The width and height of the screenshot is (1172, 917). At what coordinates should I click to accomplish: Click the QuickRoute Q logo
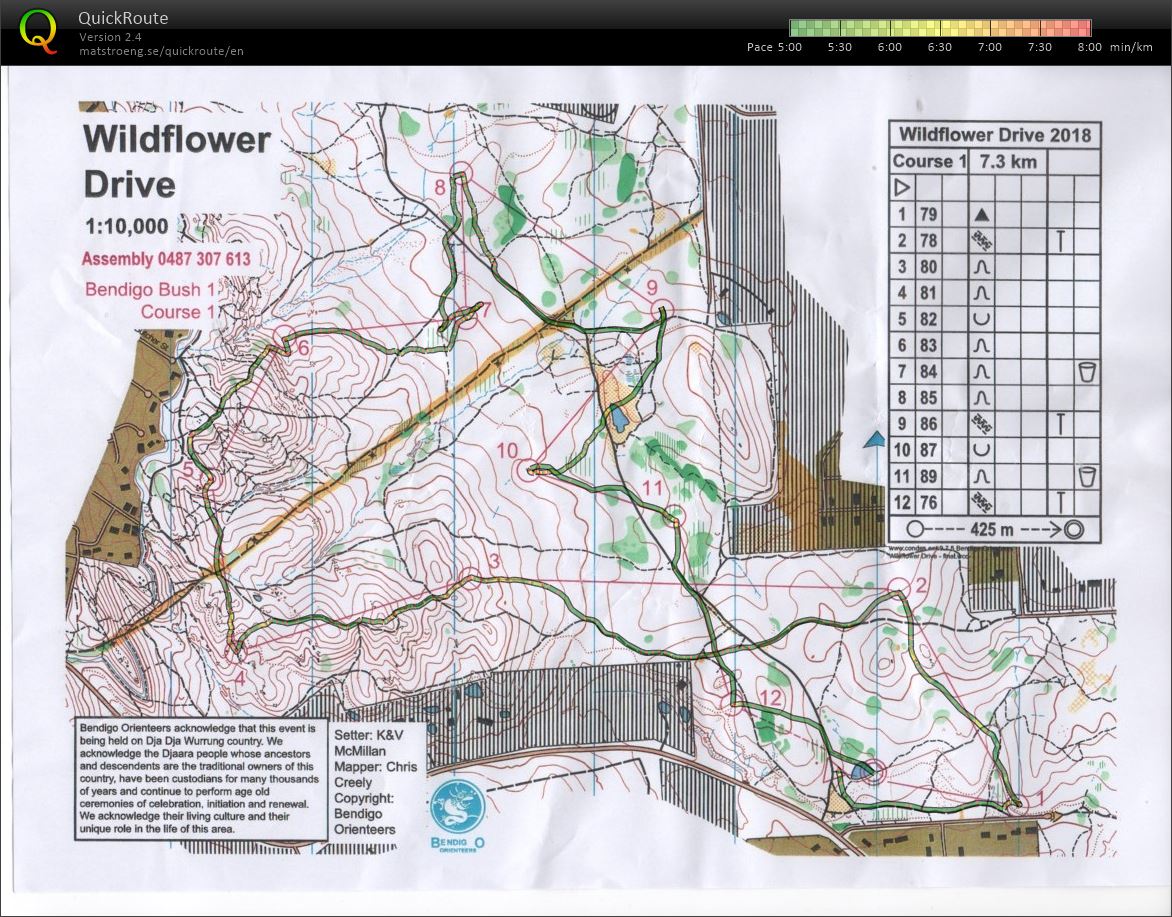click(x=38, y=30)
